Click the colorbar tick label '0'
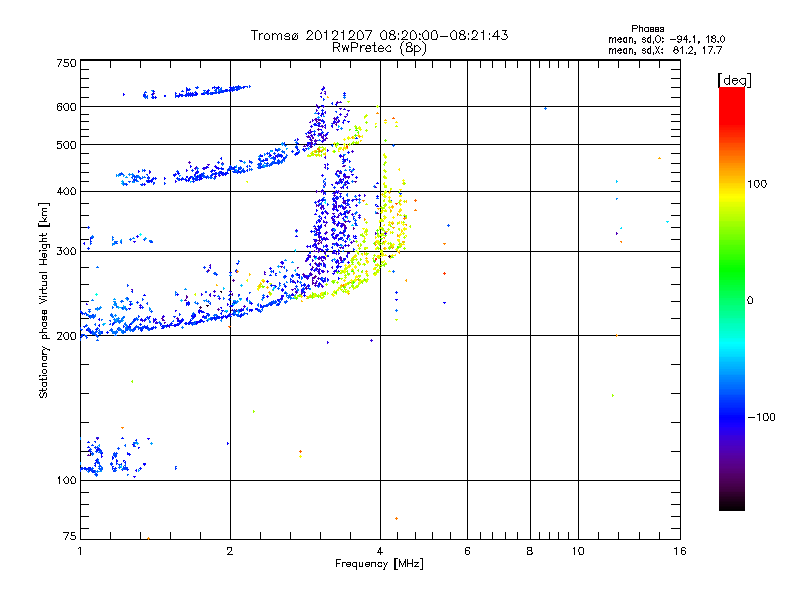Screen dimensions: 800x600 coord(750,301)
